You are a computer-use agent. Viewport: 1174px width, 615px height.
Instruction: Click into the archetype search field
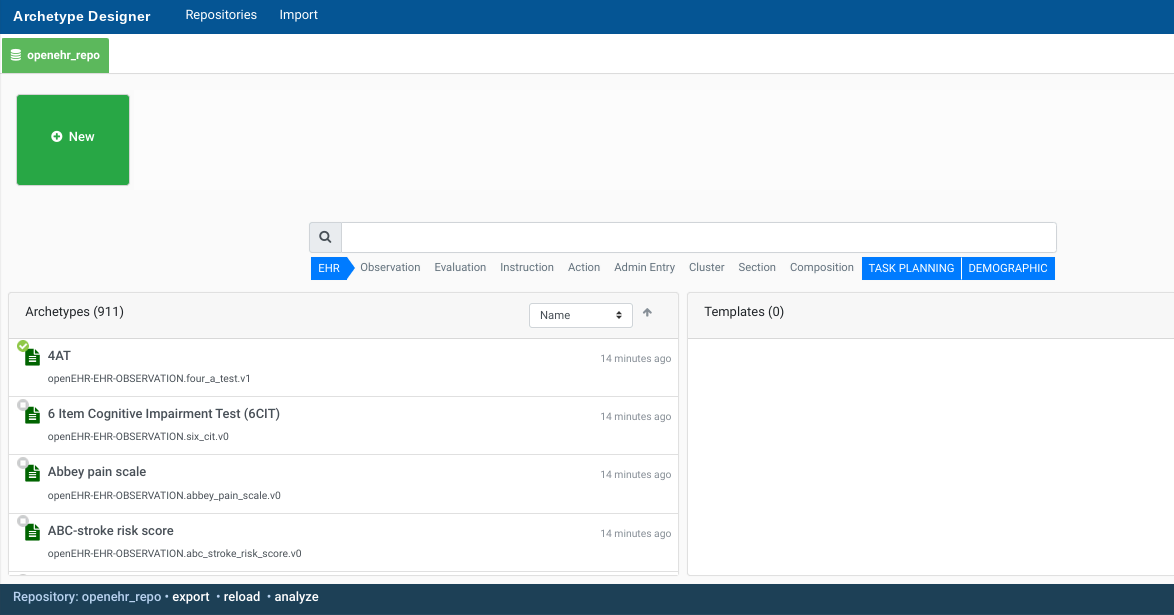click(698, 238)
